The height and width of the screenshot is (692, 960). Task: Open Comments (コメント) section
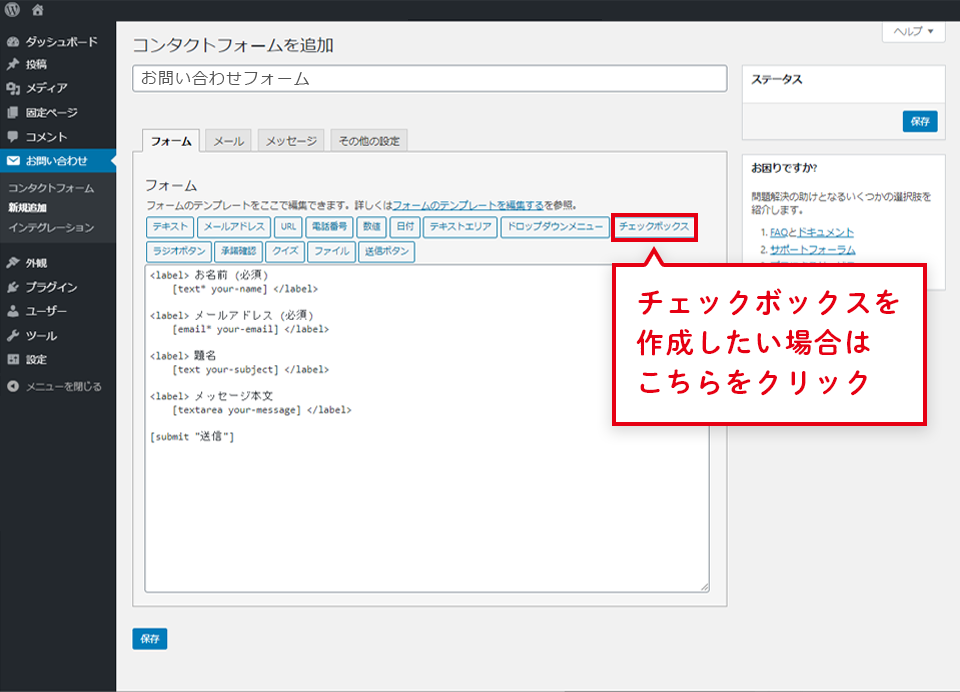[46, 136]
